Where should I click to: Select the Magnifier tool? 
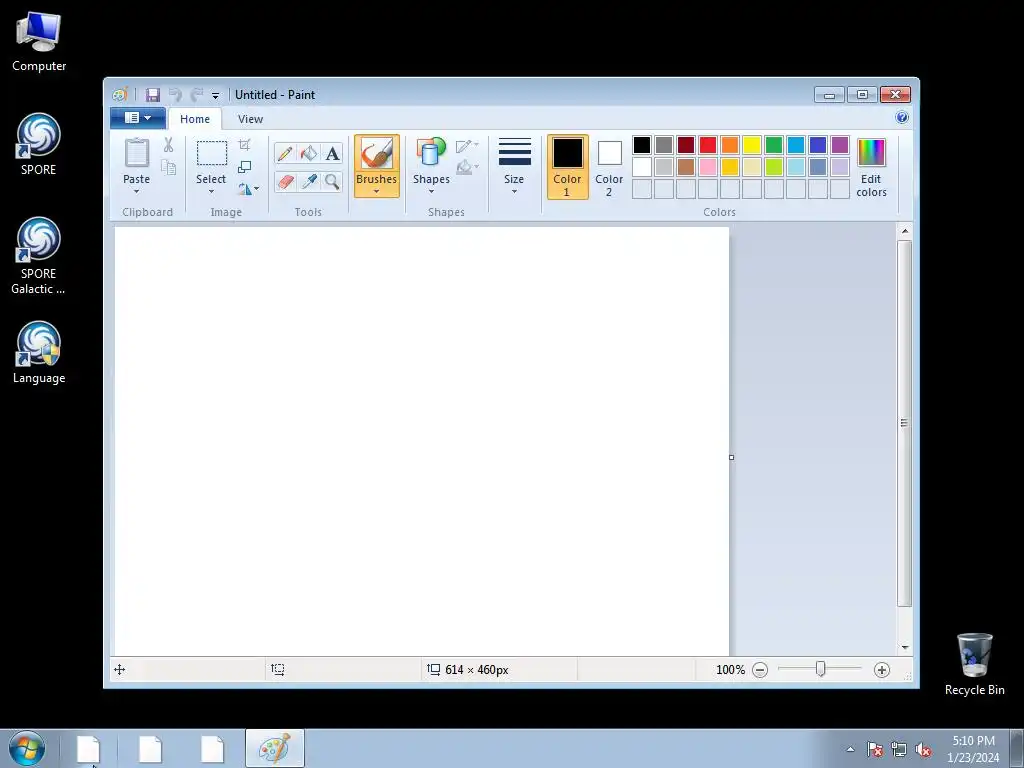(332, 181)
